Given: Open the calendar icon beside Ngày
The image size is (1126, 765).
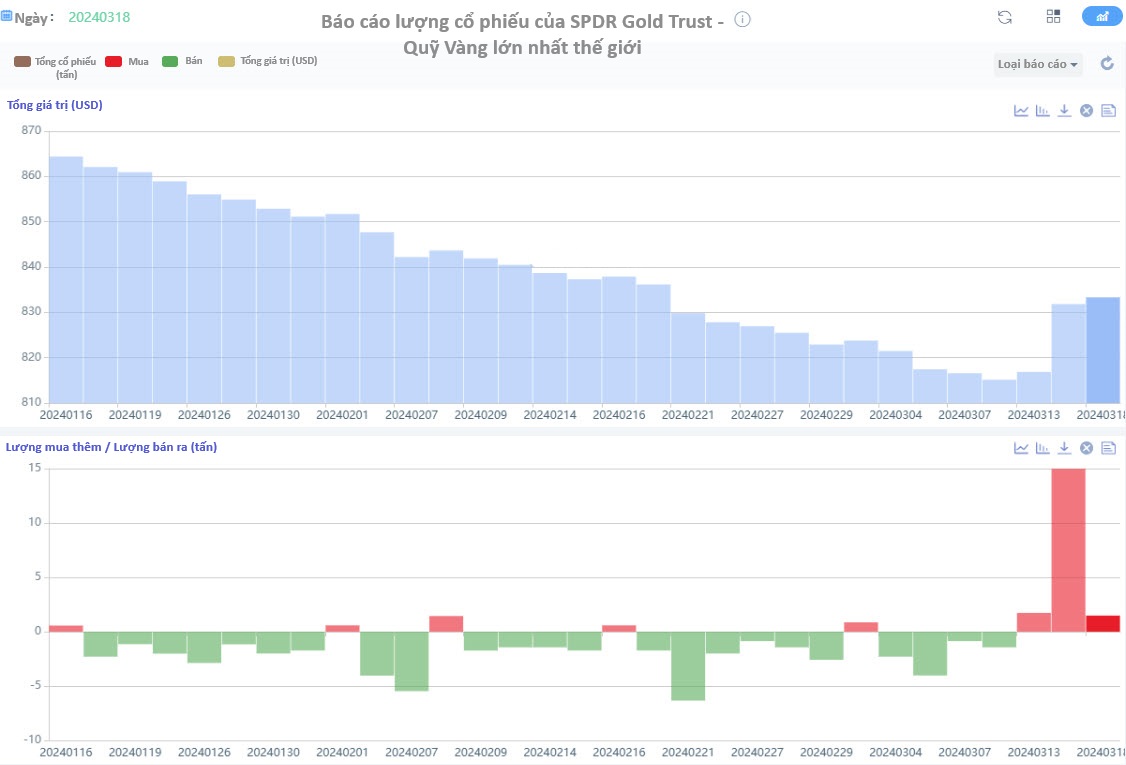Looking at the screenshot, I should click(6, 16).
